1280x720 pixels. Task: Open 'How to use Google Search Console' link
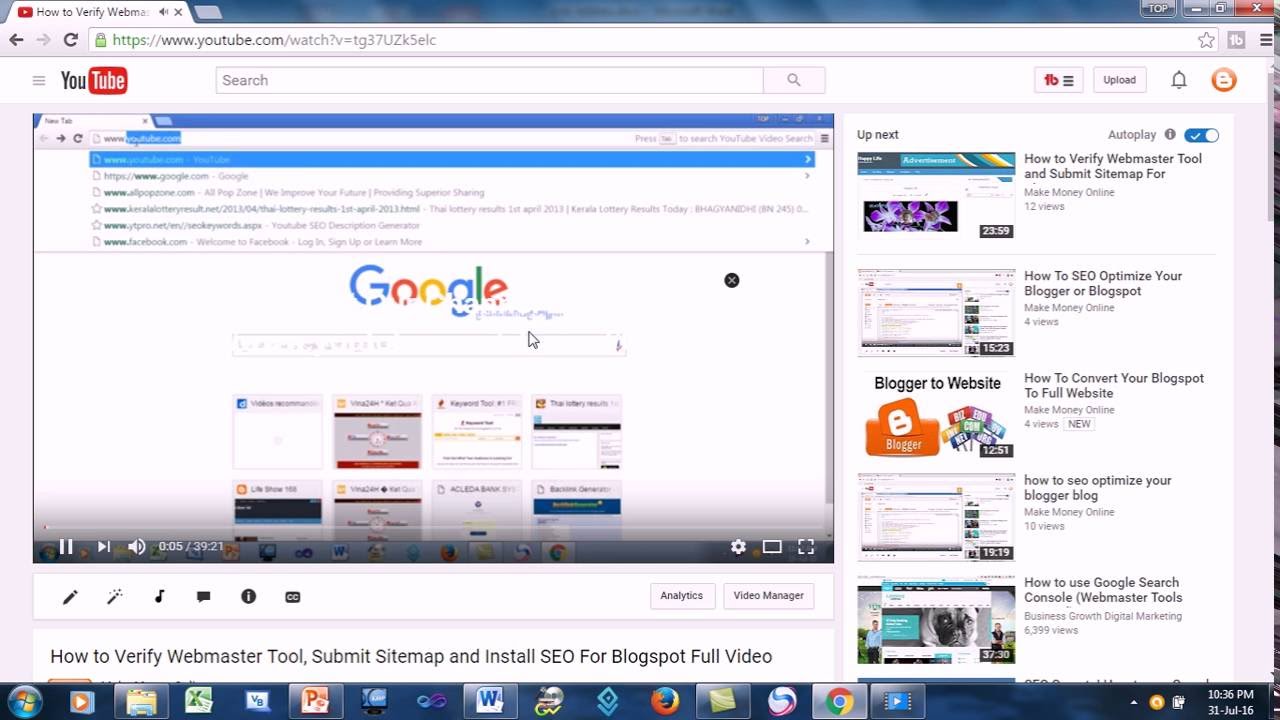point(1103,590)
